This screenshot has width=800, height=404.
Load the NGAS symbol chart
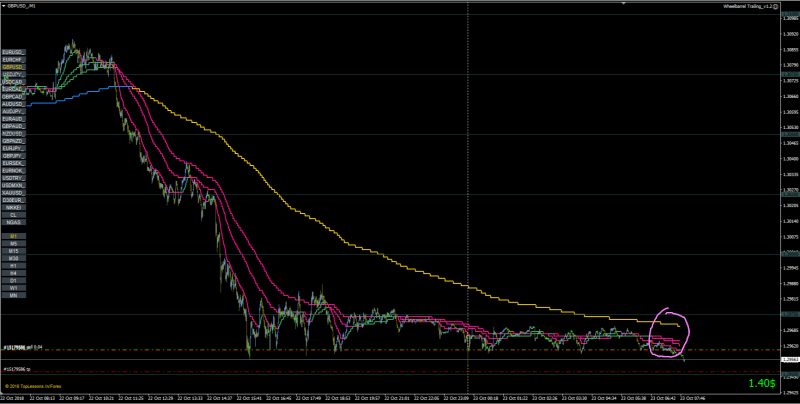click(14, 222)
